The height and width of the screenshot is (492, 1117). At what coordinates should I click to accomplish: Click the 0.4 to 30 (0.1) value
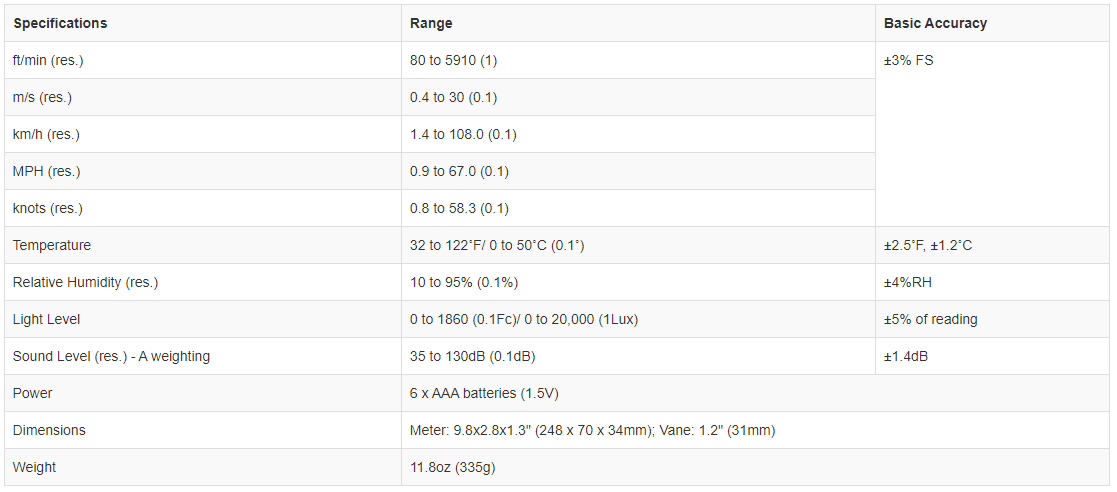point(453,97)
